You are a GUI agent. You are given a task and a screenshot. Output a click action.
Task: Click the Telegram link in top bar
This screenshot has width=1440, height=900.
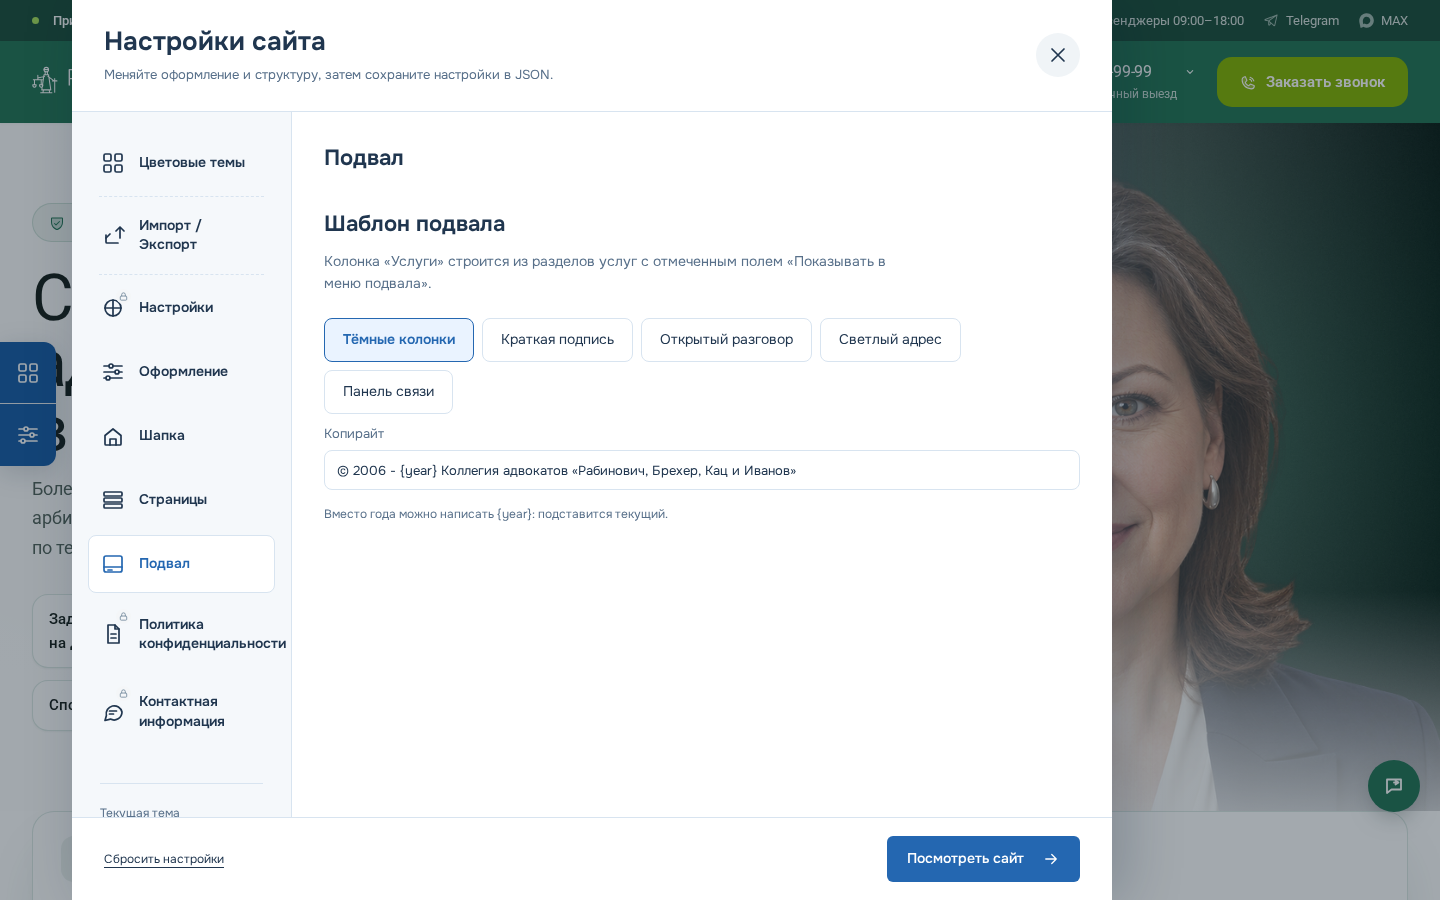tap(1301, 21)
